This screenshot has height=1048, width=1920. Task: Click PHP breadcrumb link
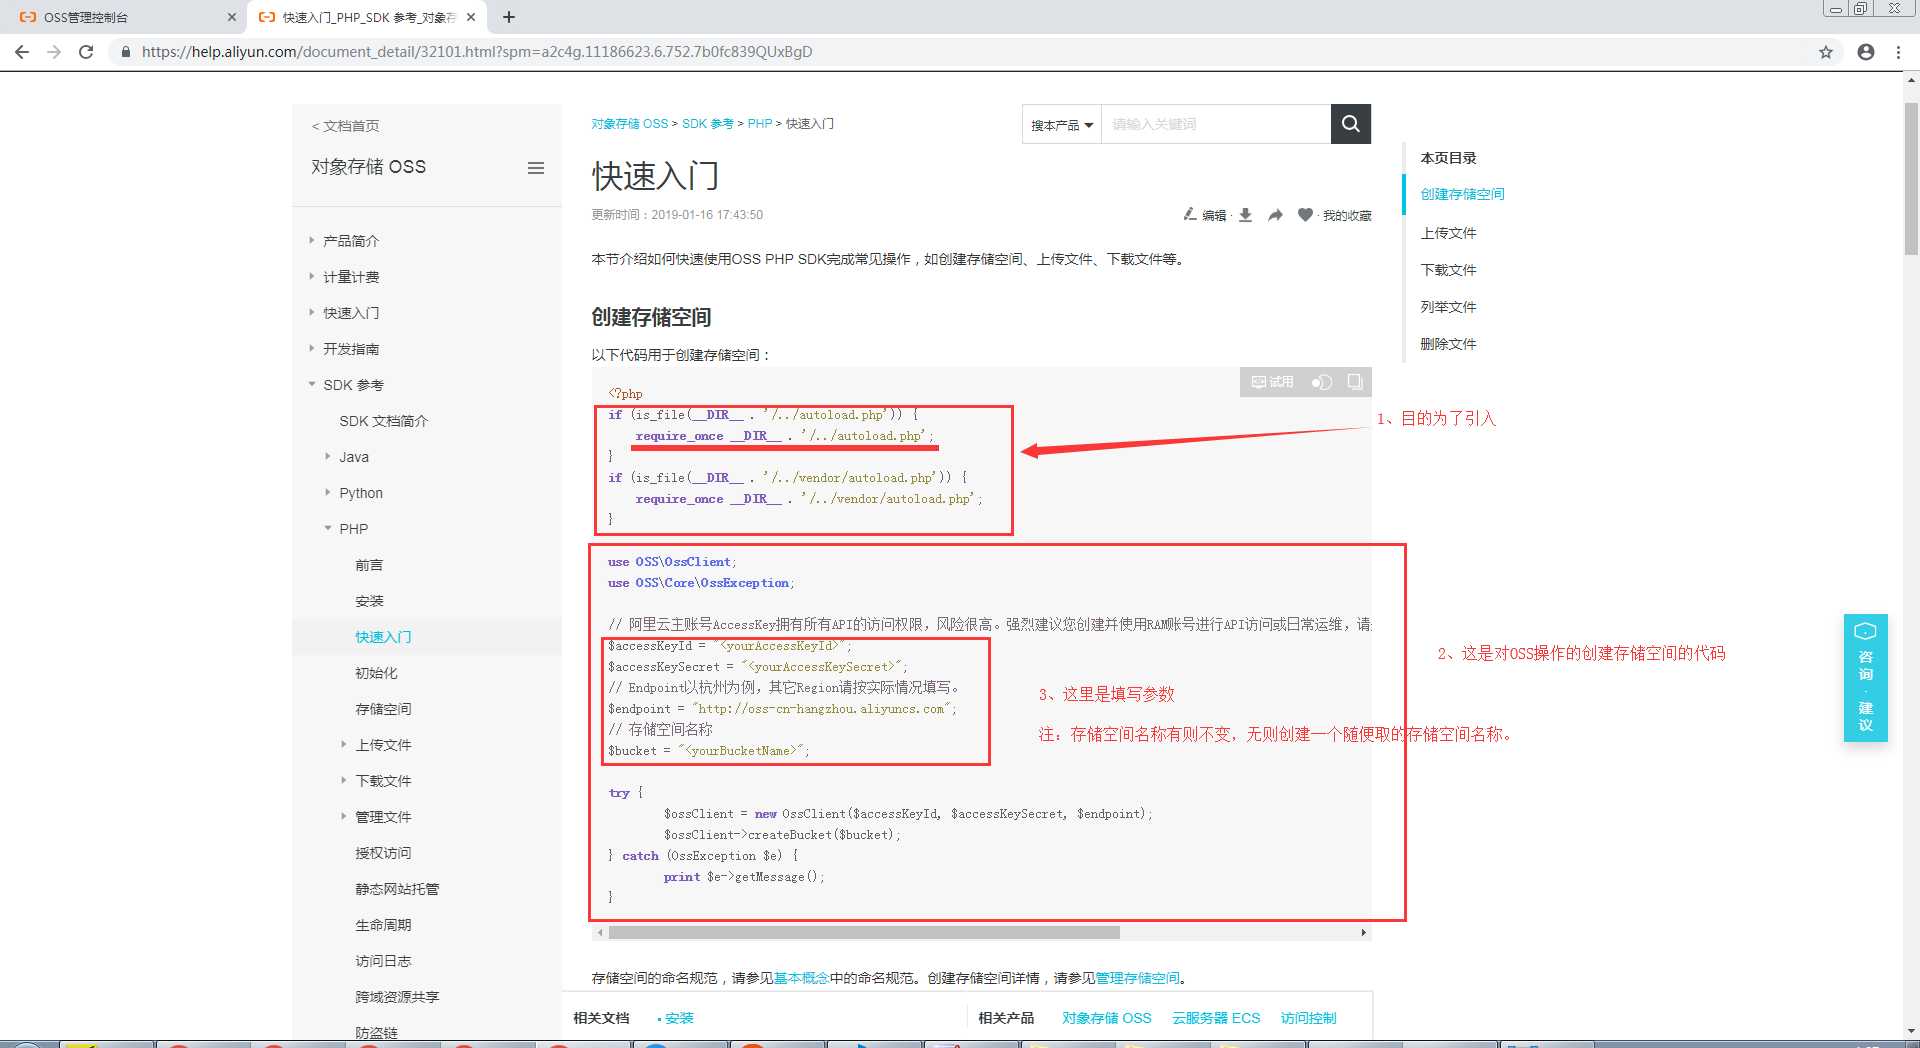pos(760,124)
